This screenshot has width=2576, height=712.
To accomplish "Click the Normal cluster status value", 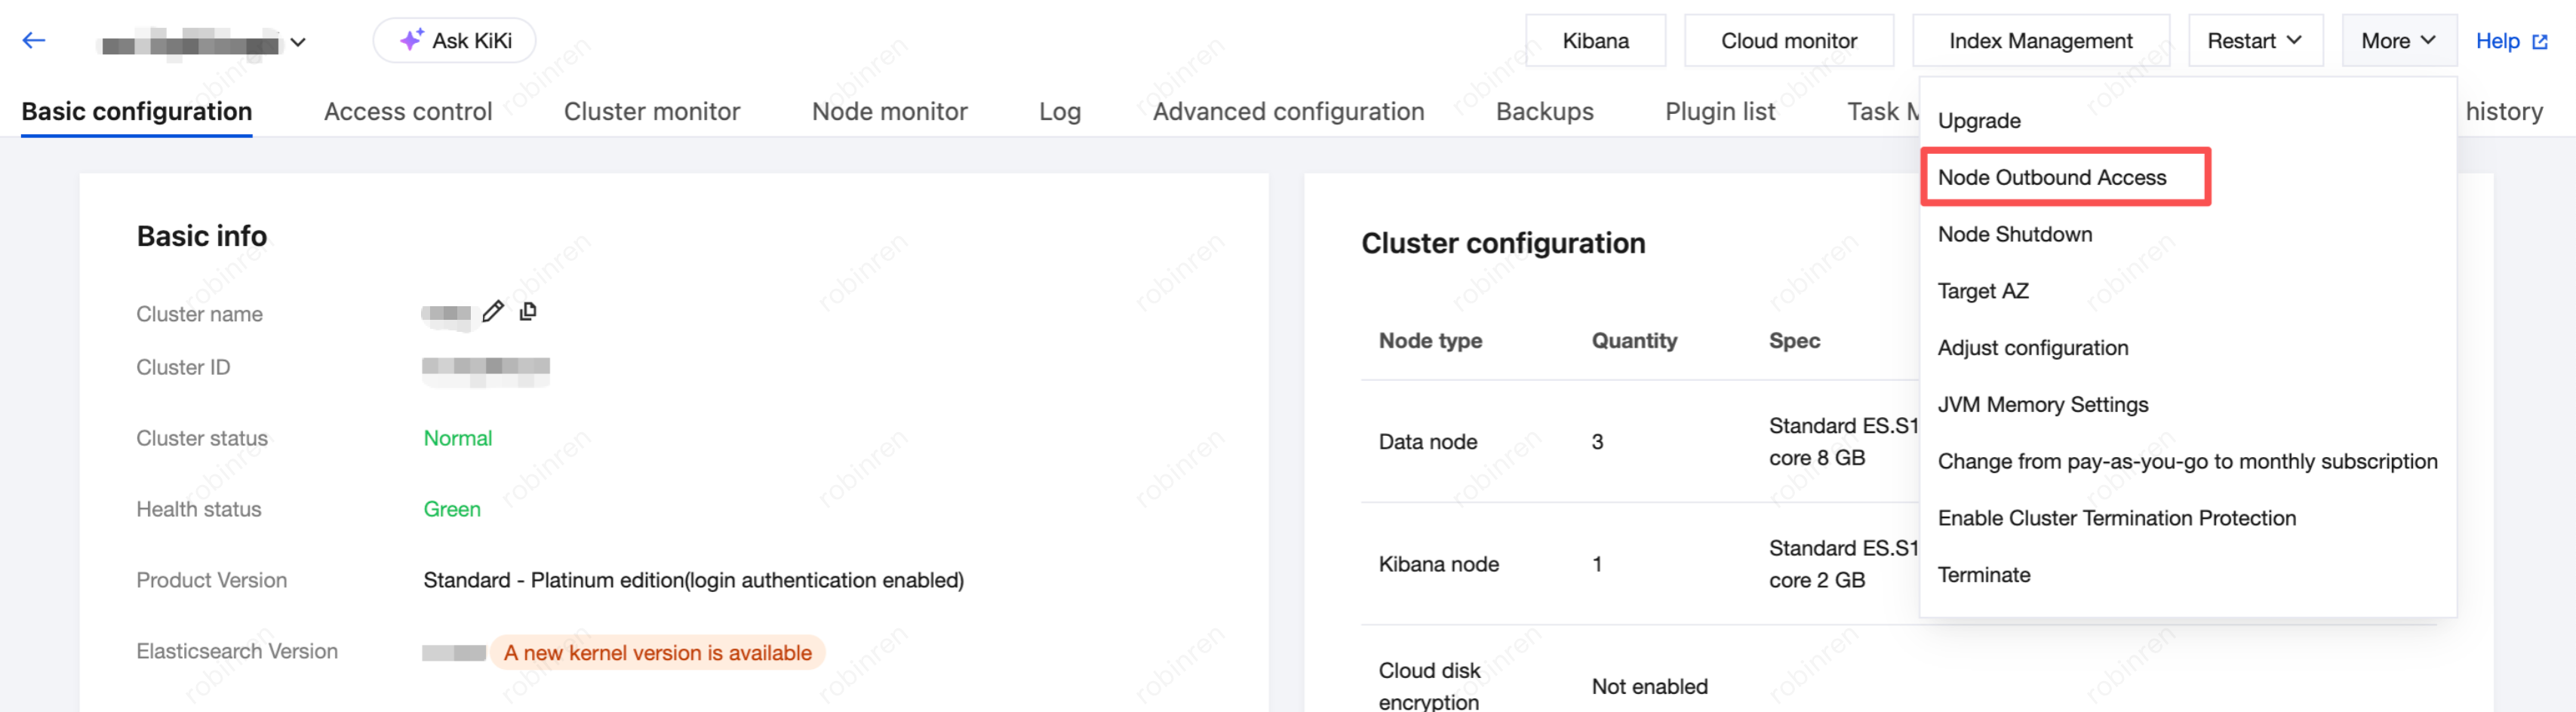I will (457, 438).
